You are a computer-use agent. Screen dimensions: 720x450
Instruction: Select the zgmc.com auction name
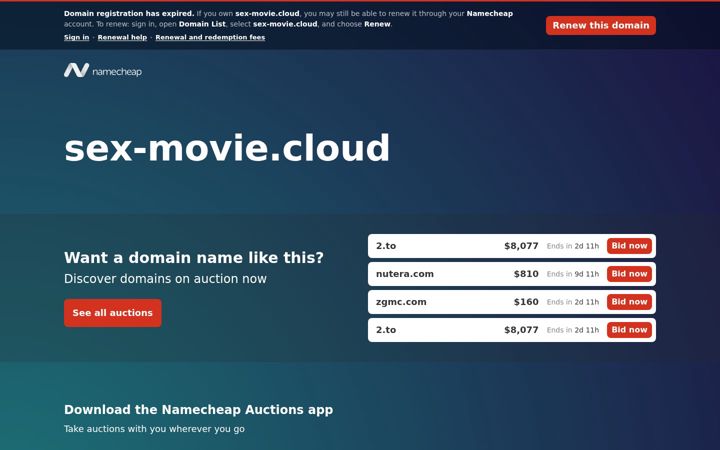(x=401, y=302)
